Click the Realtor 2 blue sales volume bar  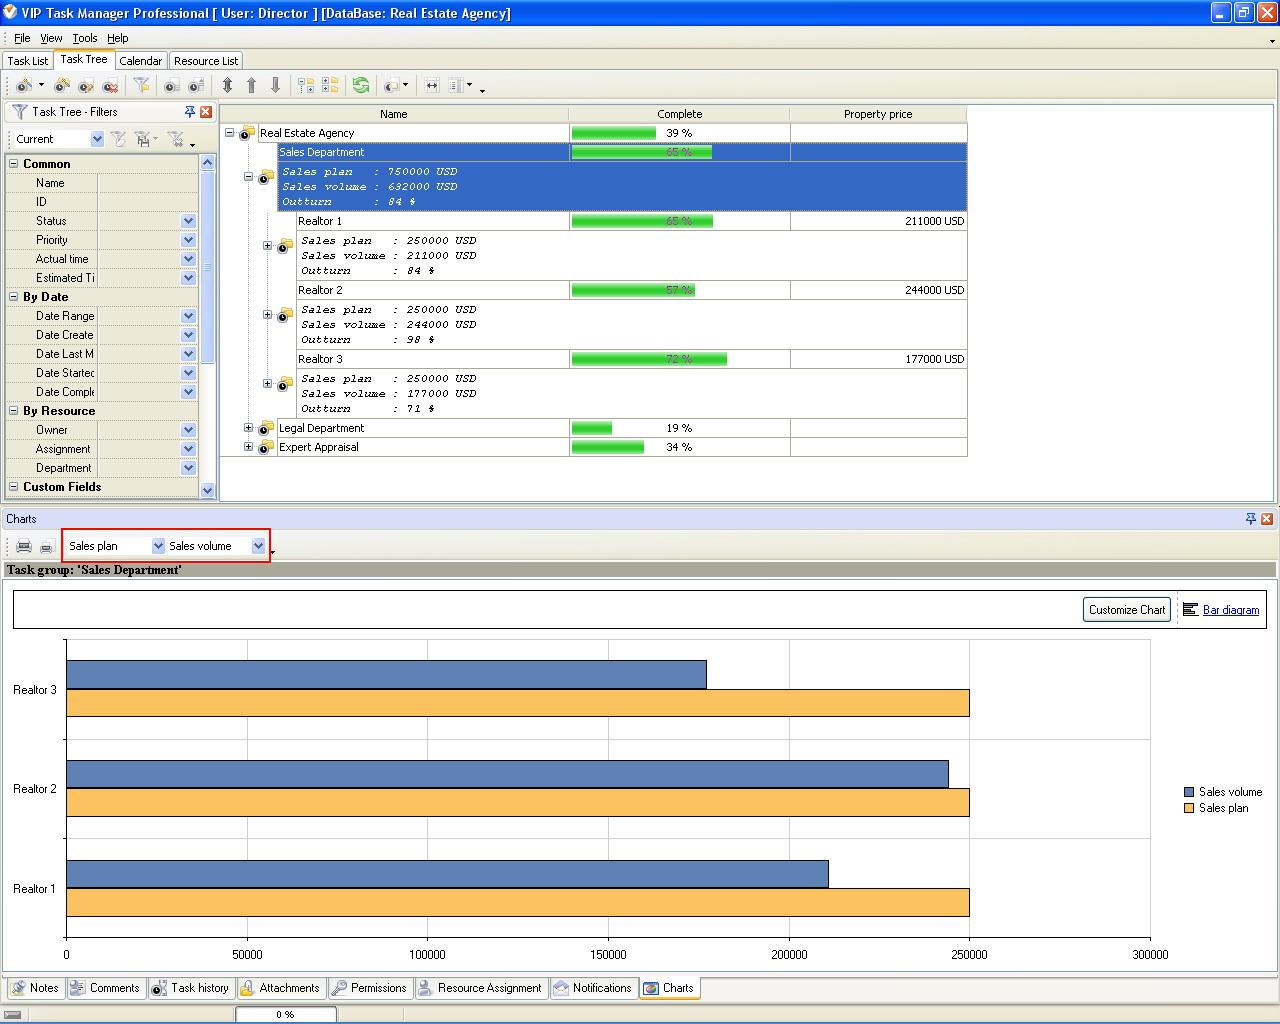pos(507,774)
